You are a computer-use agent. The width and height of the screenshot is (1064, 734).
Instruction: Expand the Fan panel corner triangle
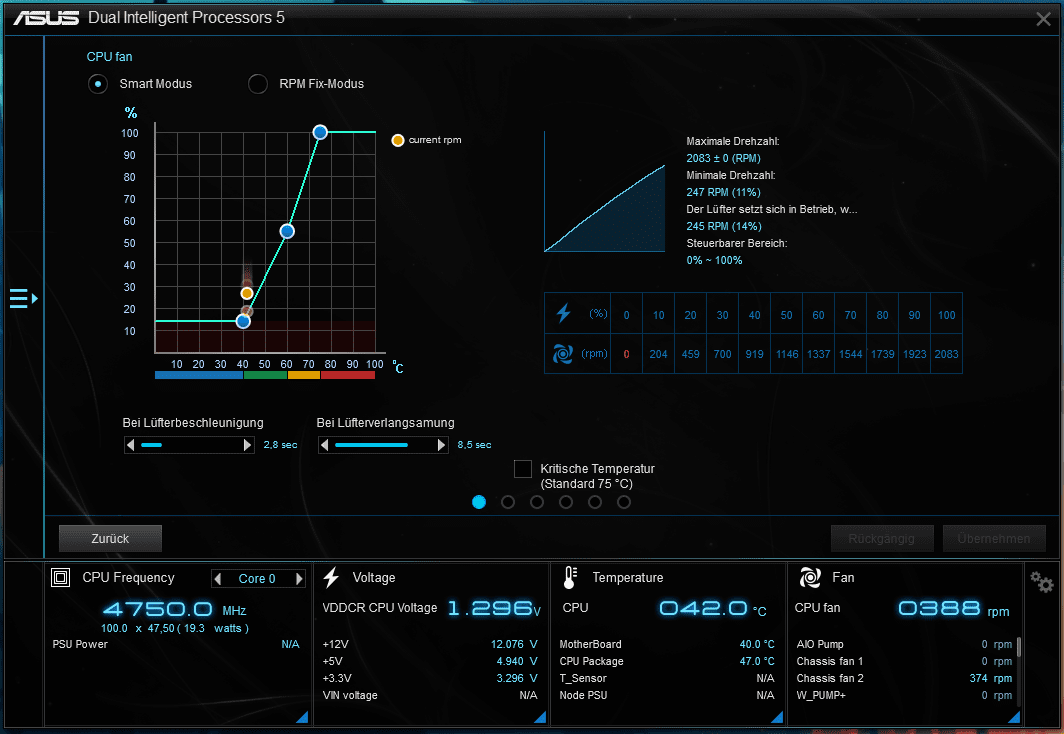1014,716
